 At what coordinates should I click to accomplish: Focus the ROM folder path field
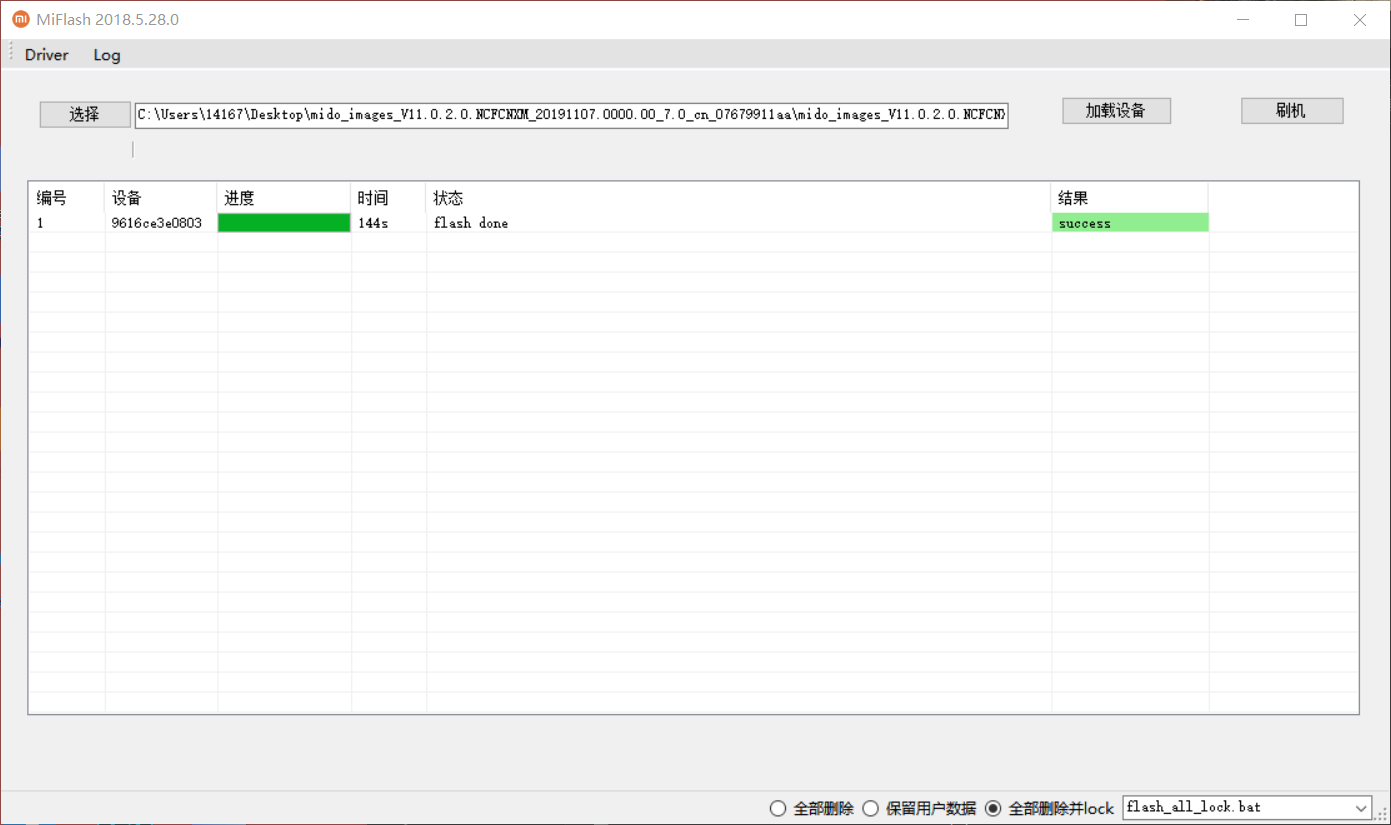point(571,115)
